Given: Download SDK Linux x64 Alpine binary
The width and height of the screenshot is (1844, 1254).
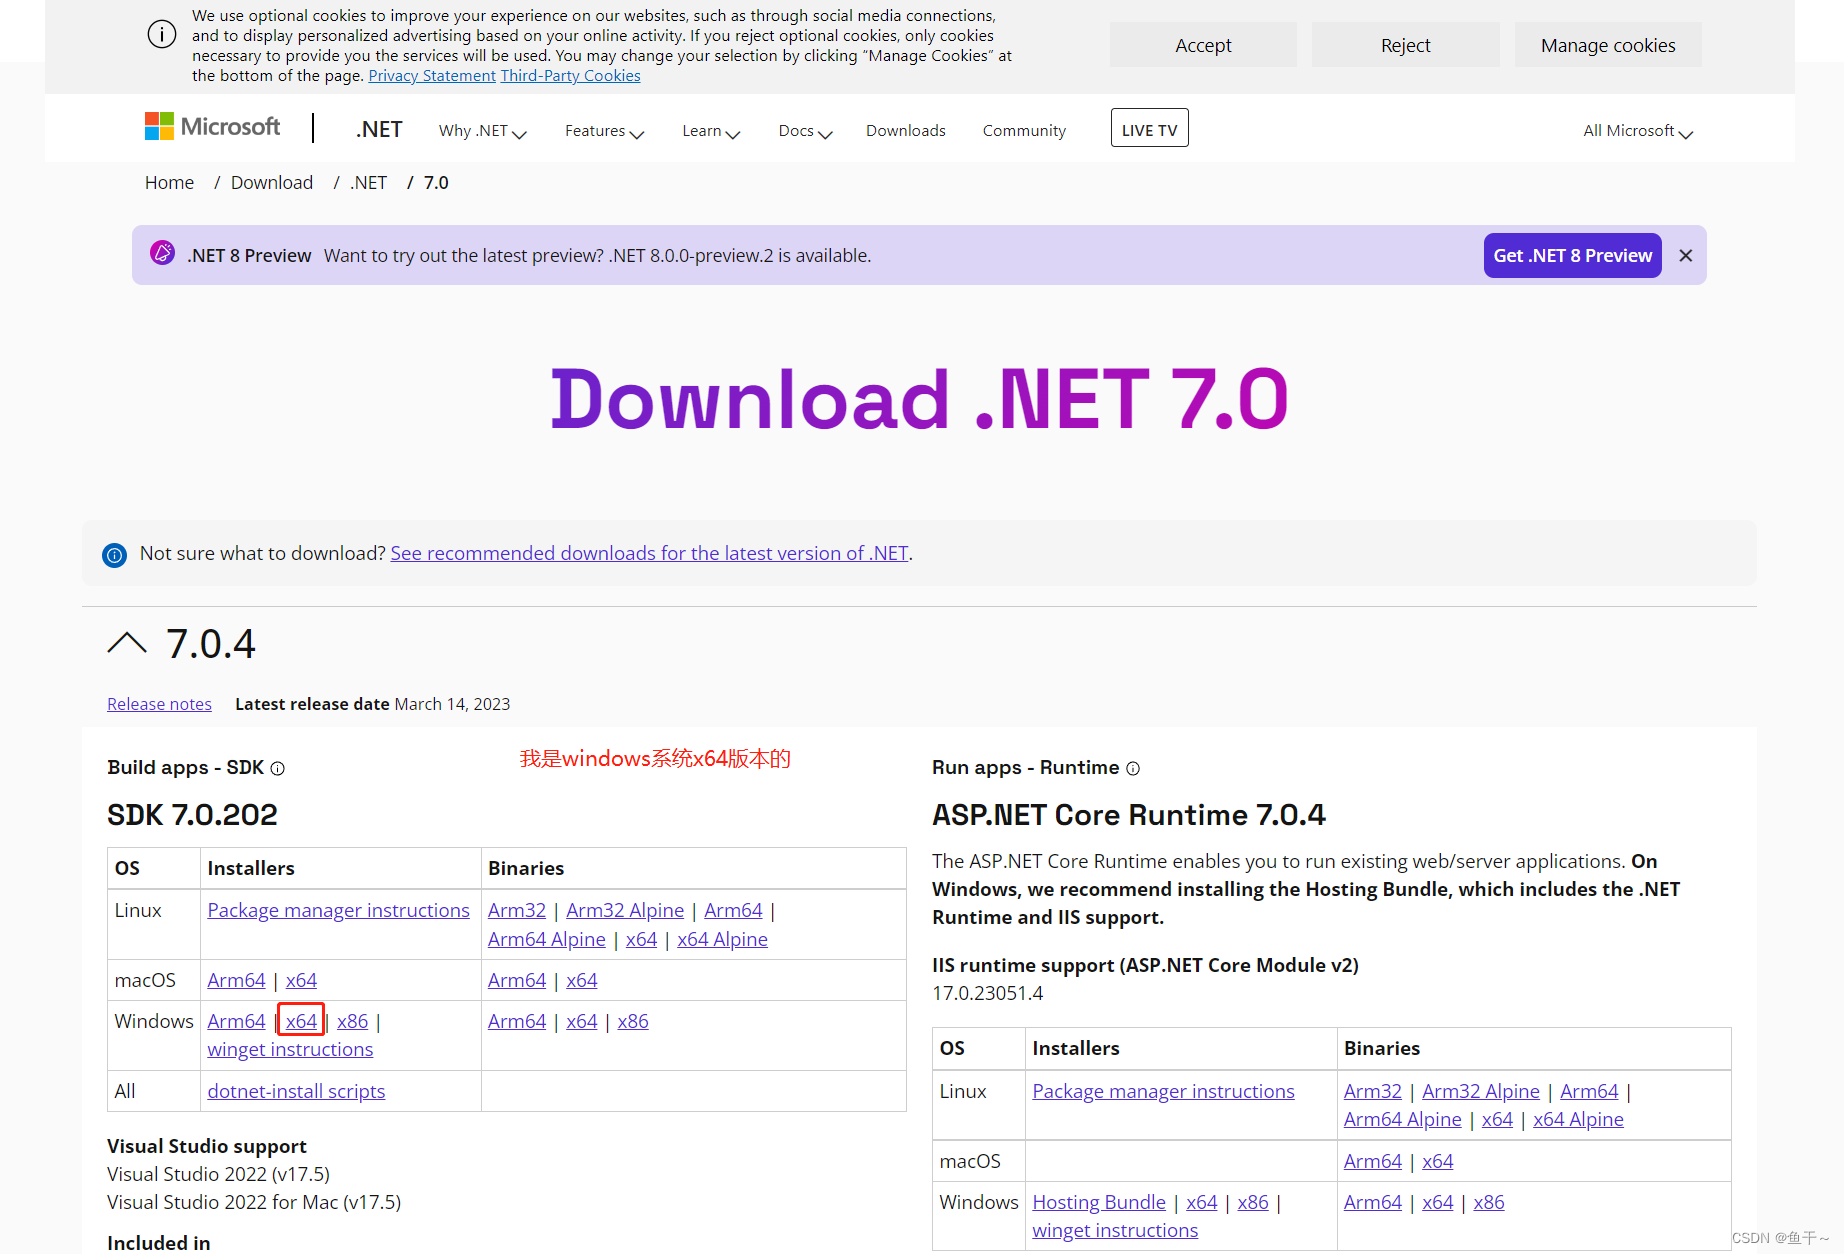Looking at the screenshot, I should pyautogui.click(x=722, y=939).
